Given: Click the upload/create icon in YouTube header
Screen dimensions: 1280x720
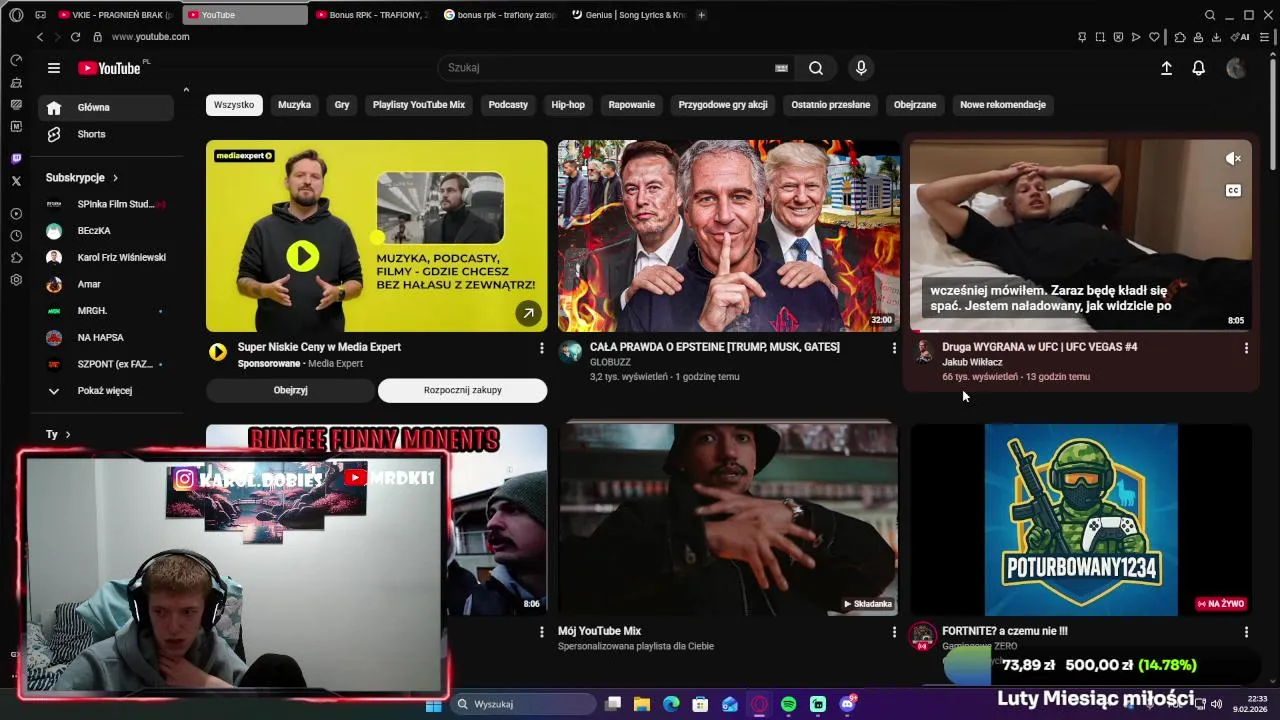Looking at the screenshot, I should pyautogui.click(x=1166, y=68).
